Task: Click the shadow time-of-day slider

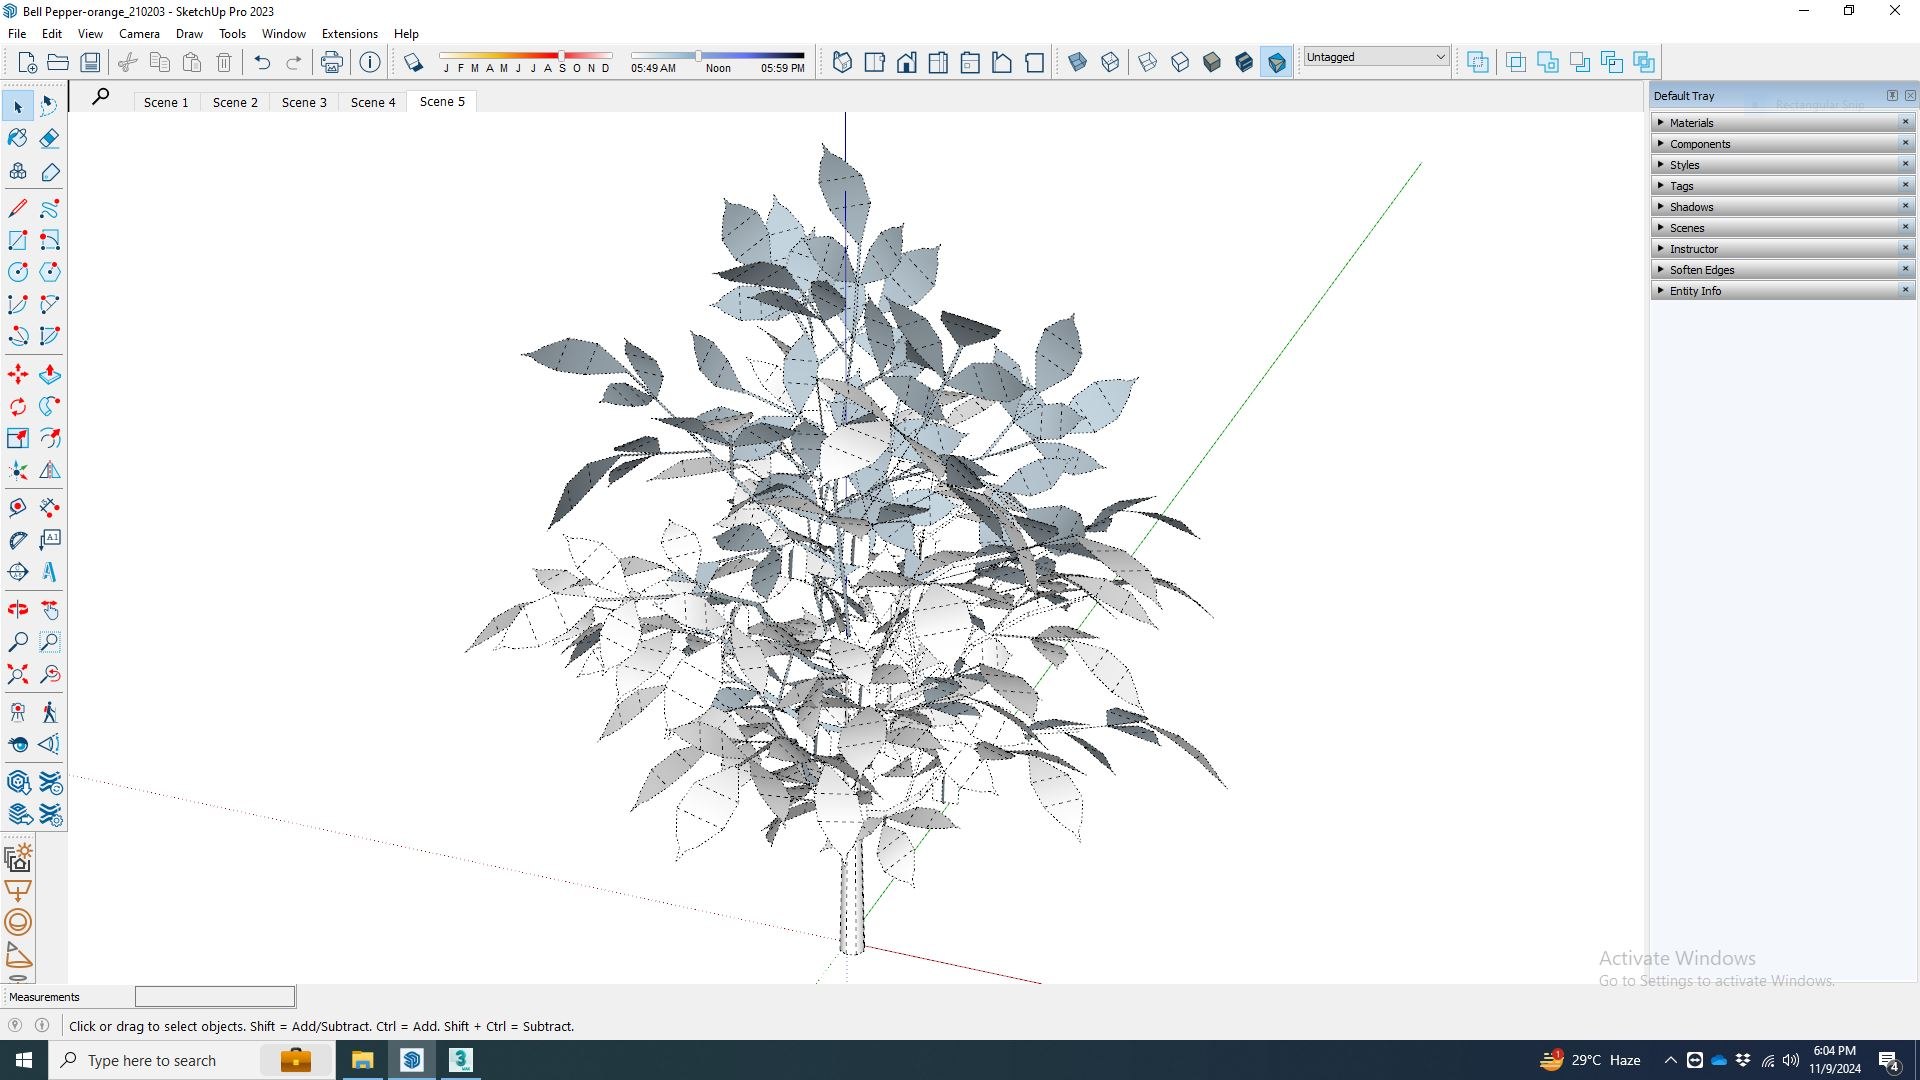Action: pyautogui.click(x=699, y=56)
